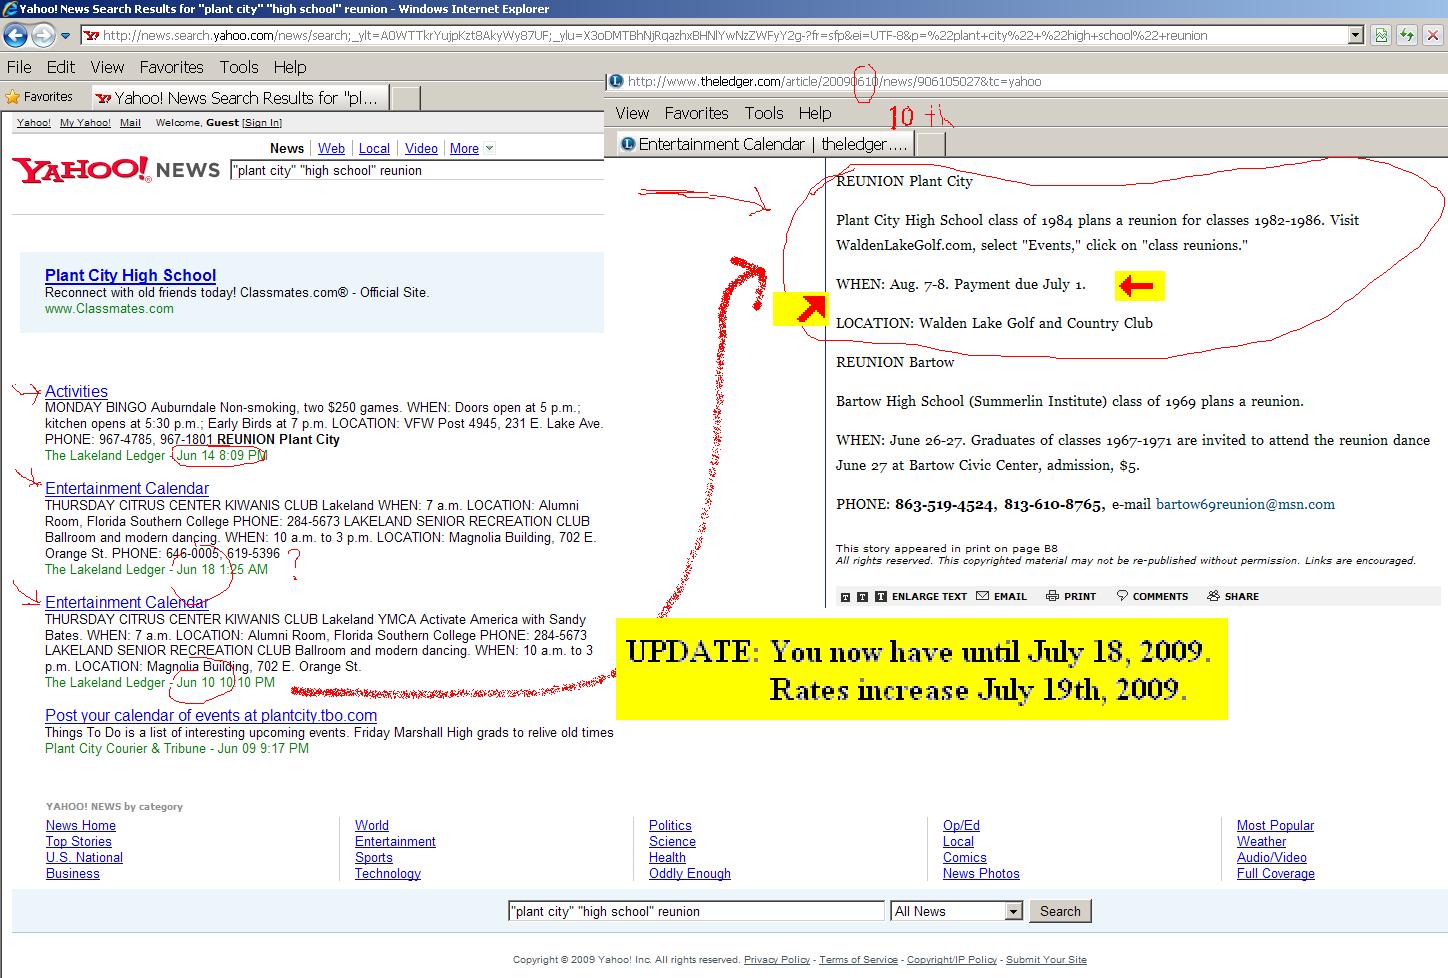
Task: Open the Jun 10 Entertainment Calendar result
Action: point(127,602)
